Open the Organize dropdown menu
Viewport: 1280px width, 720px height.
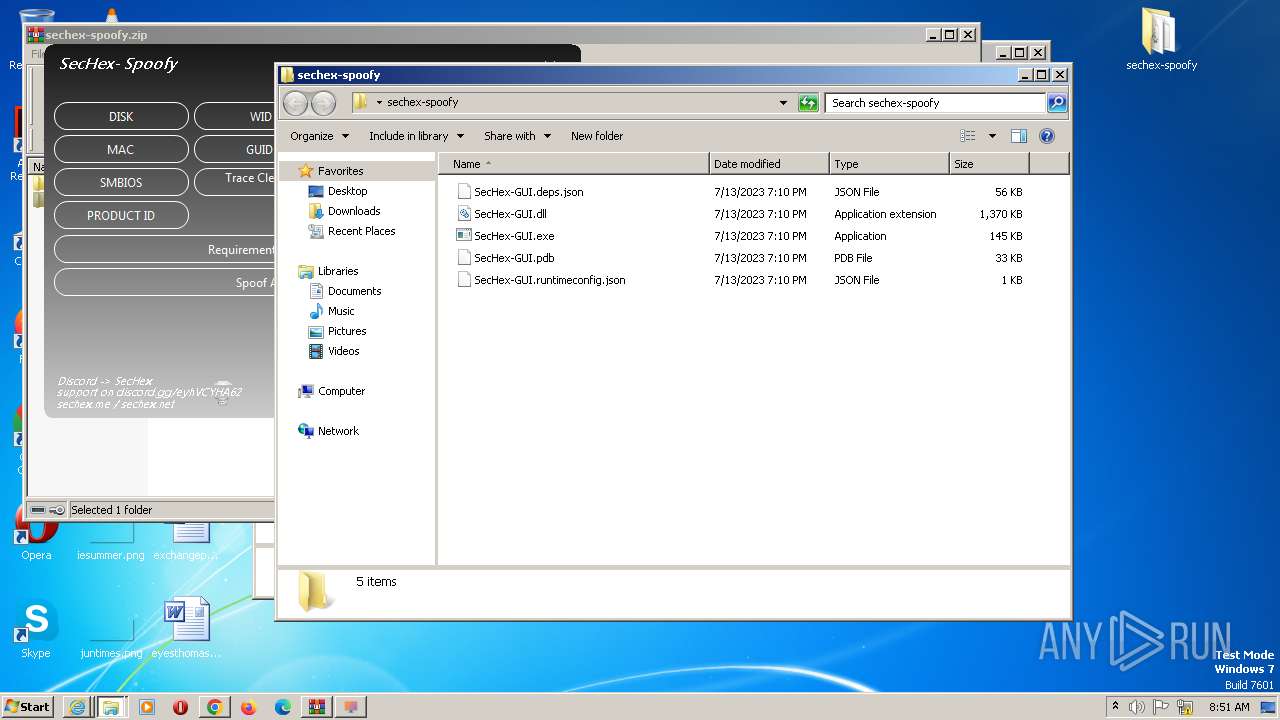tap(319, 136)
